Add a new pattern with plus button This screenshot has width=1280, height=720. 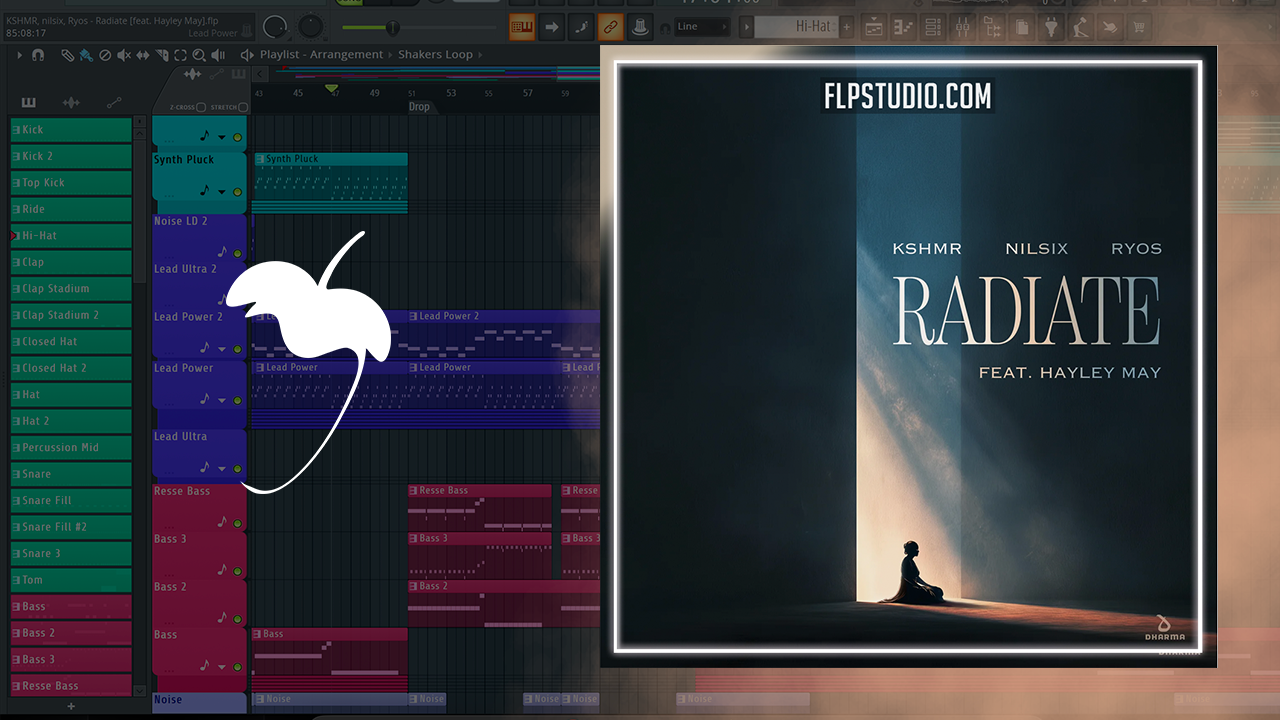71,706
